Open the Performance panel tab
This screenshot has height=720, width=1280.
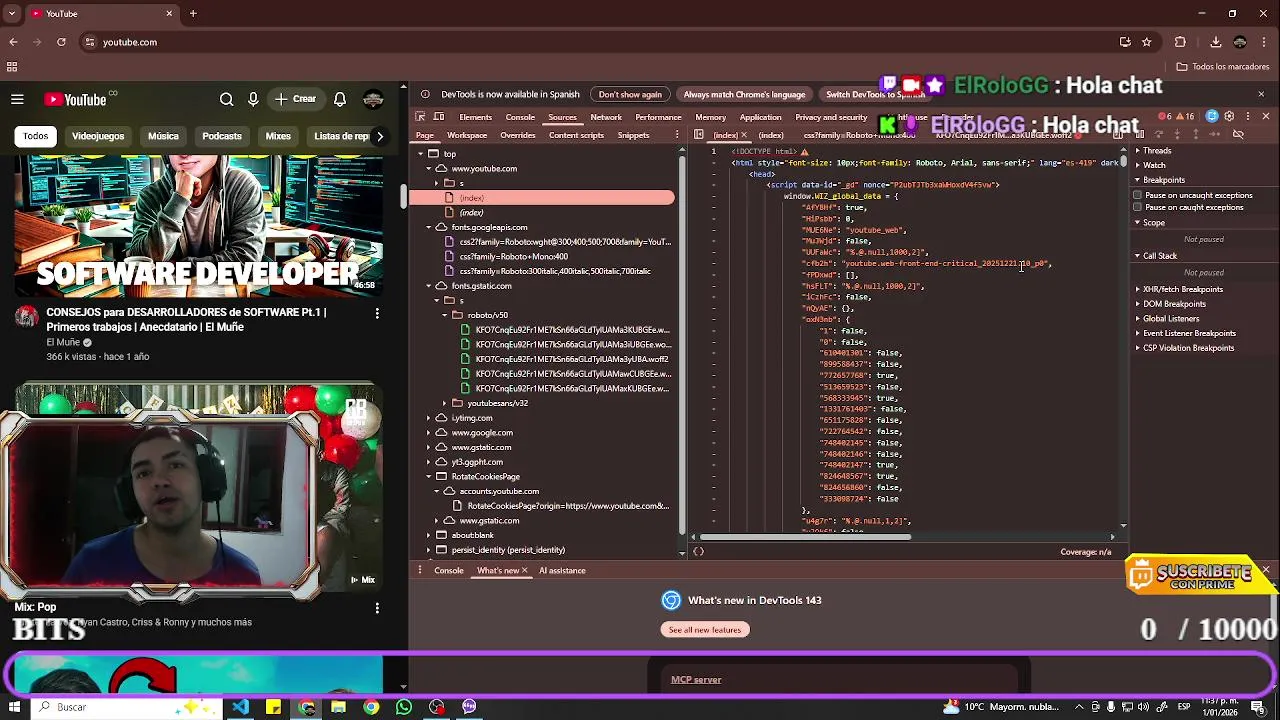coord(658,117)
